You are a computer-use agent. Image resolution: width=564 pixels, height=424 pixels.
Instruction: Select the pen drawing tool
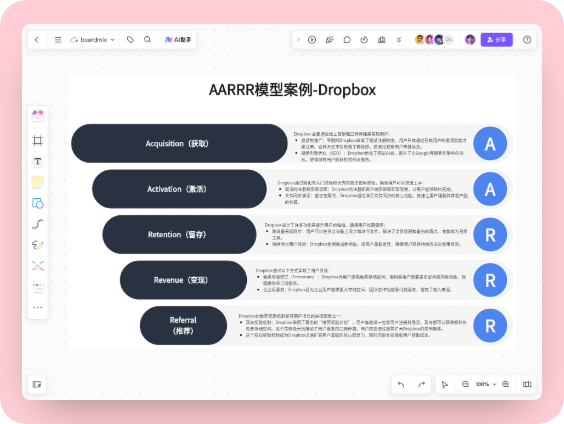pyautogui.click(x=38, y=245)
